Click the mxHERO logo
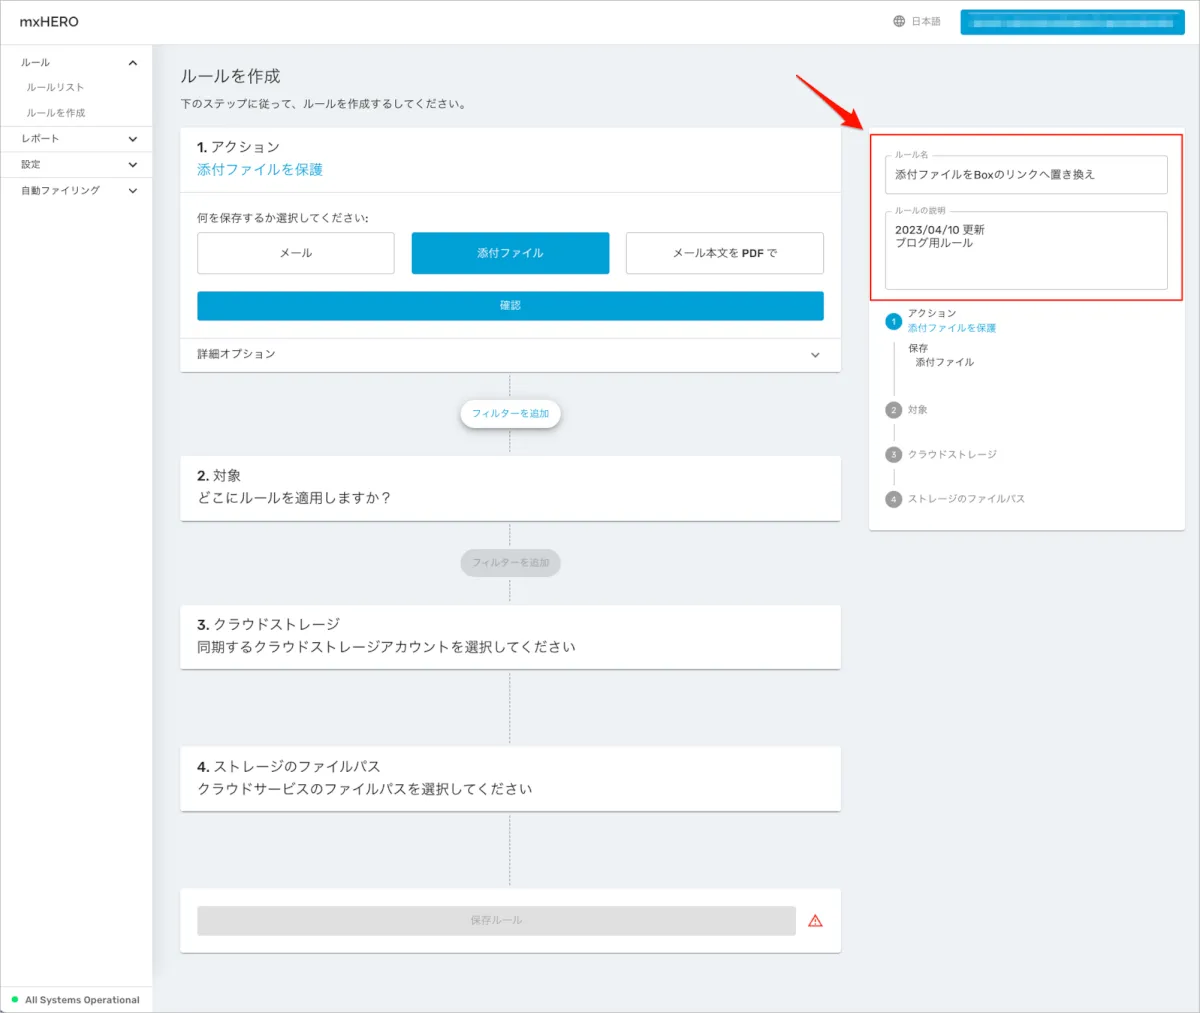Image resolution: width=1200 pixels, height=1013 pixels. 49,21
